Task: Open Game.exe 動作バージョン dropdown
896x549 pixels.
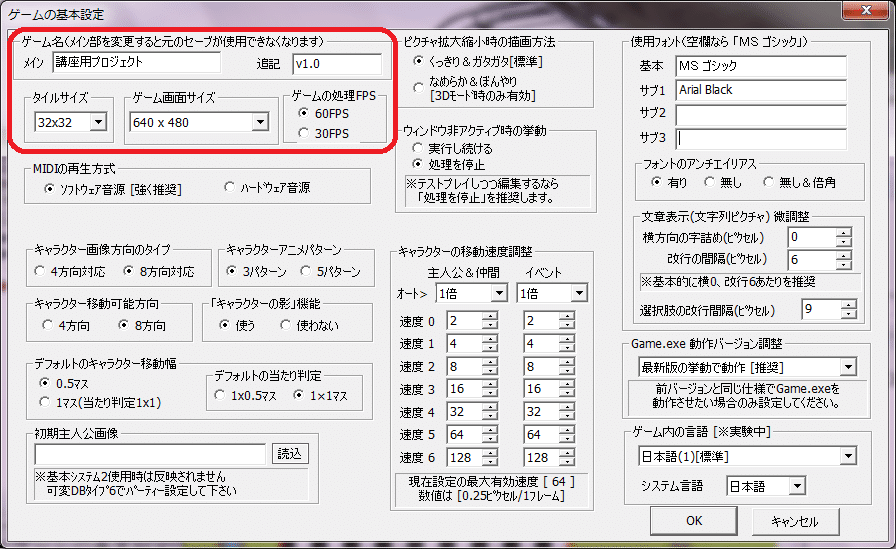Action: (849, 367)
